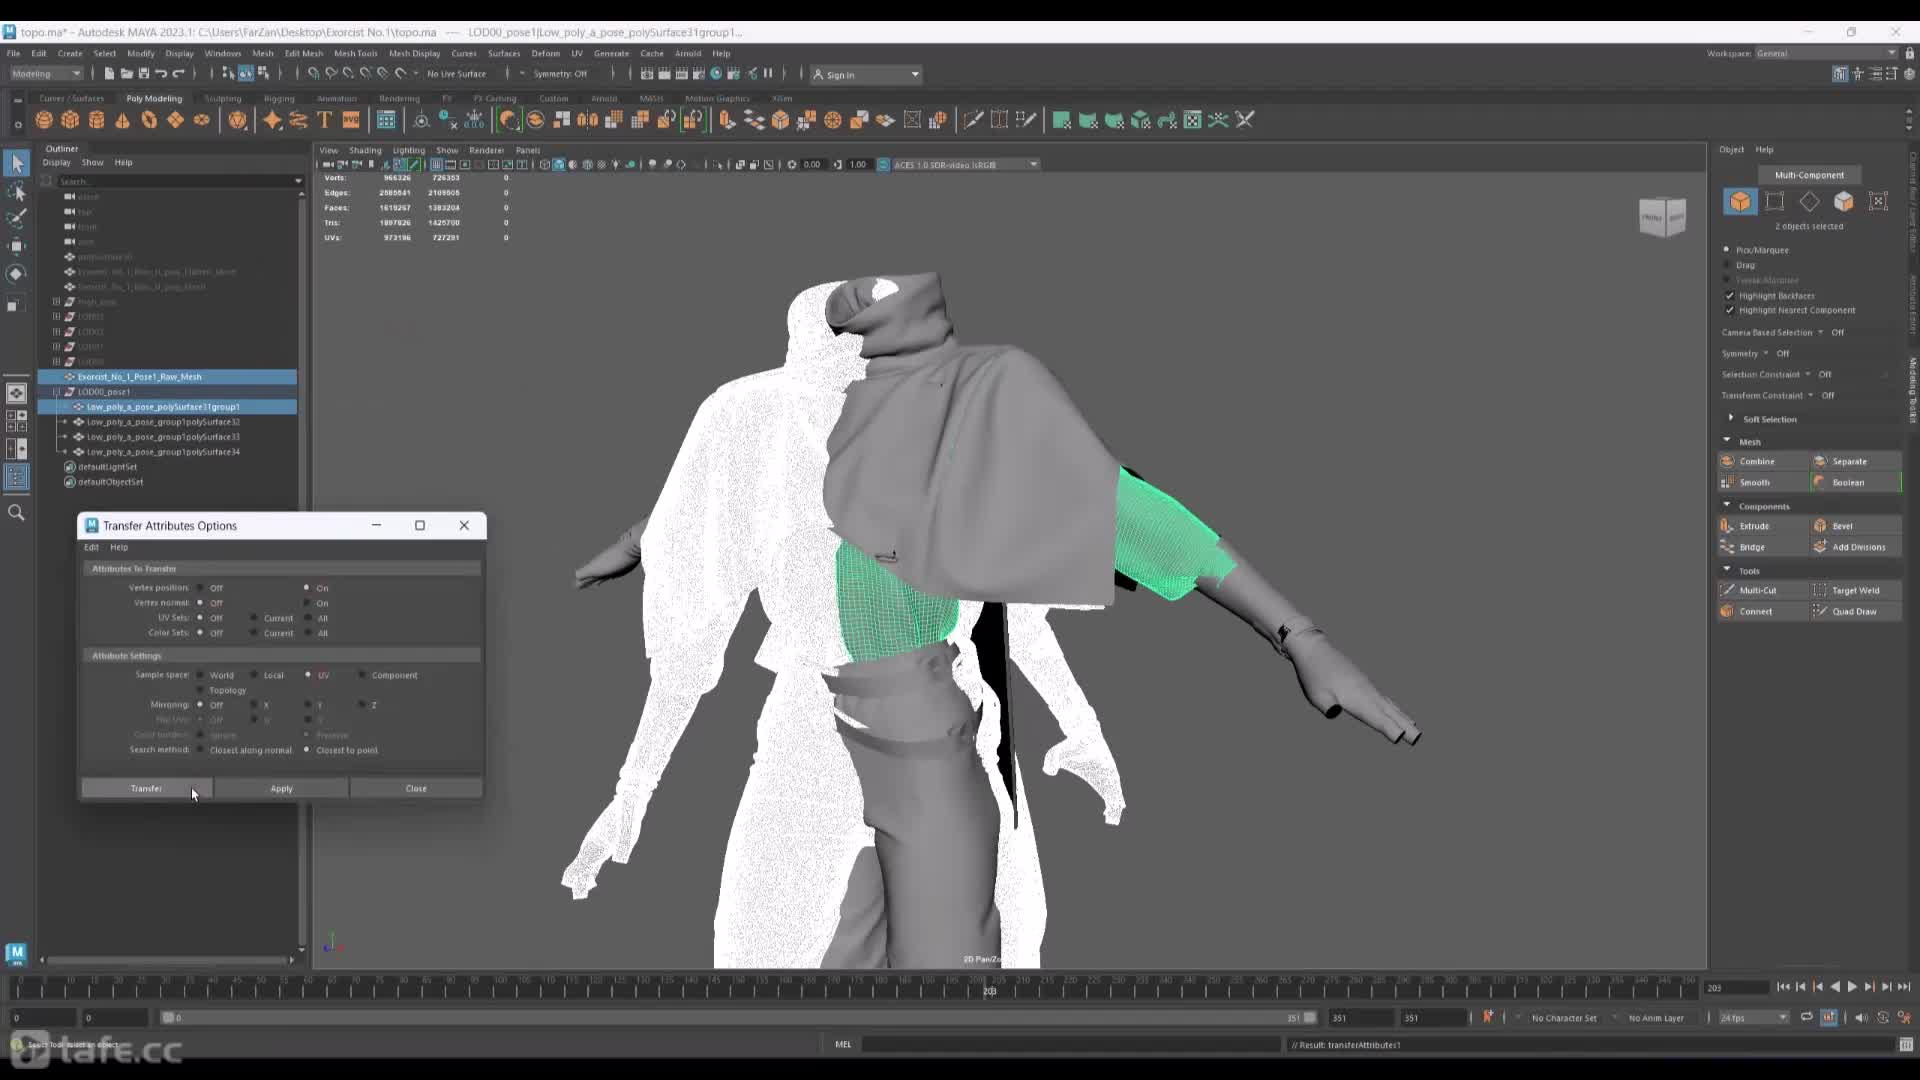Click the view cube in the viewport
Viewport: 1920px width, 1080px height.
[x=1662, y=216]
